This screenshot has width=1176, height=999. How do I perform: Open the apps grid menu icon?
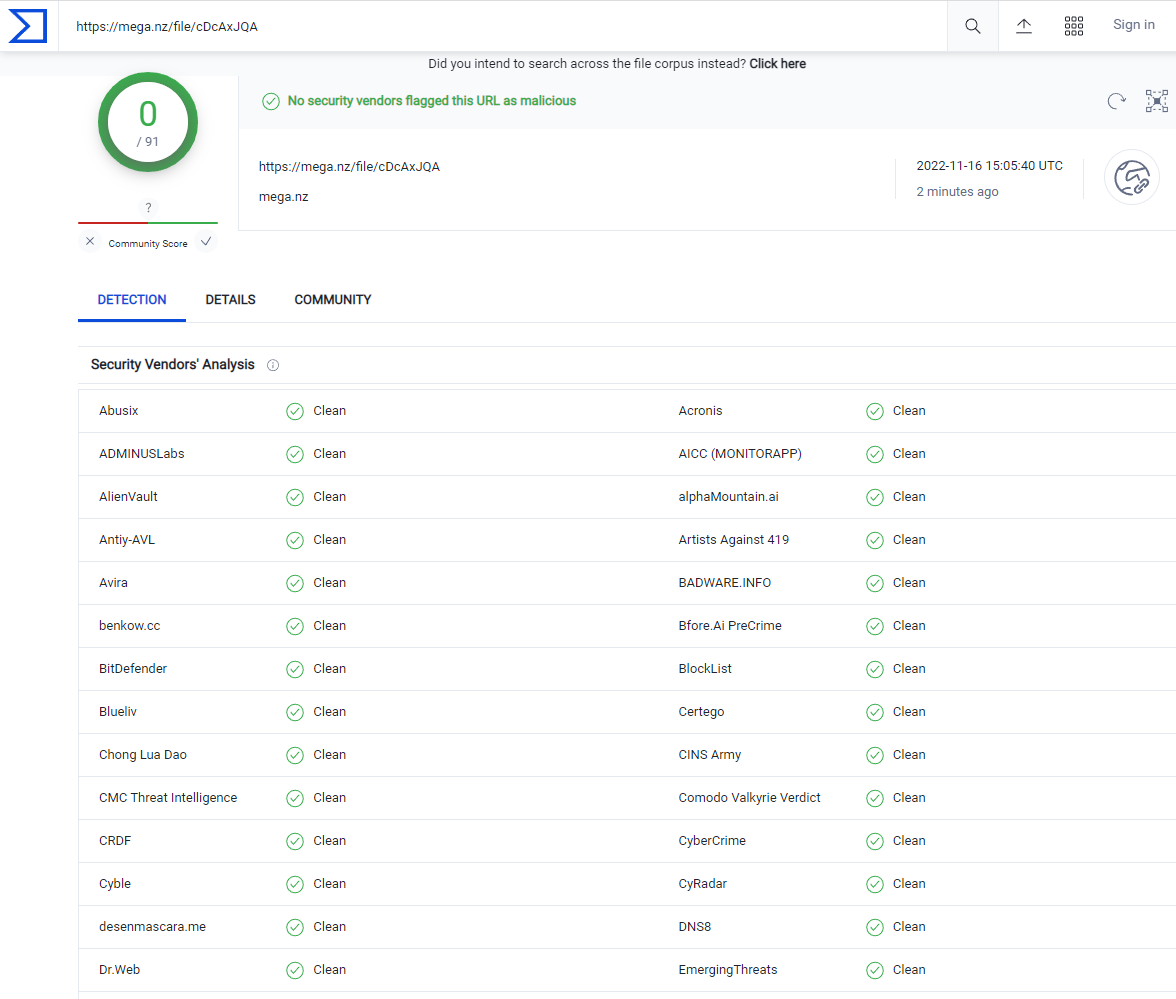click(x=1074, y=26)
